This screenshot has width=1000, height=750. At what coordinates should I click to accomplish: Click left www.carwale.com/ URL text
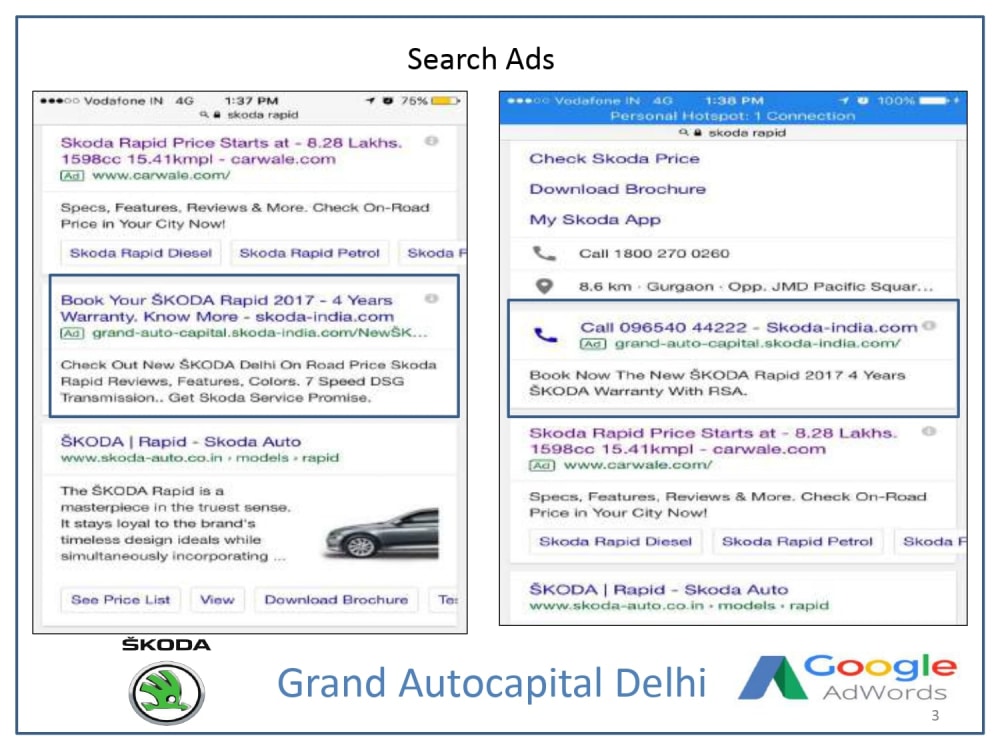(x=161, y=176)
